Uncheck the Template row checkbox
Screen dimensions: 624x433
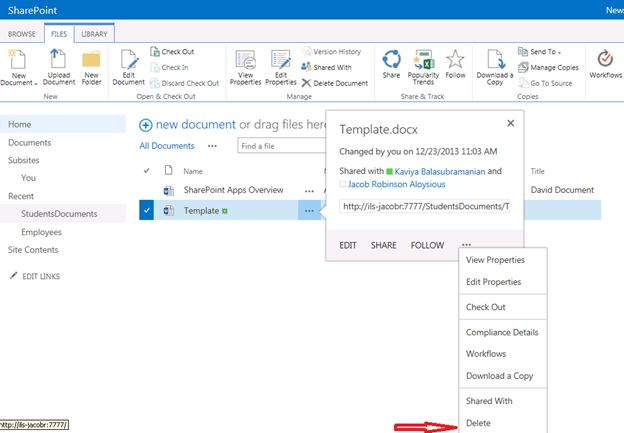click(x=147, y=210)
